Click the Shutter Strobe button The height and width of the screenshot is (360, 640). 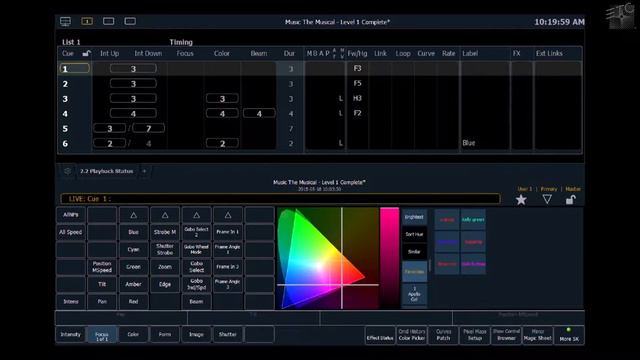[x=165, y=249]
